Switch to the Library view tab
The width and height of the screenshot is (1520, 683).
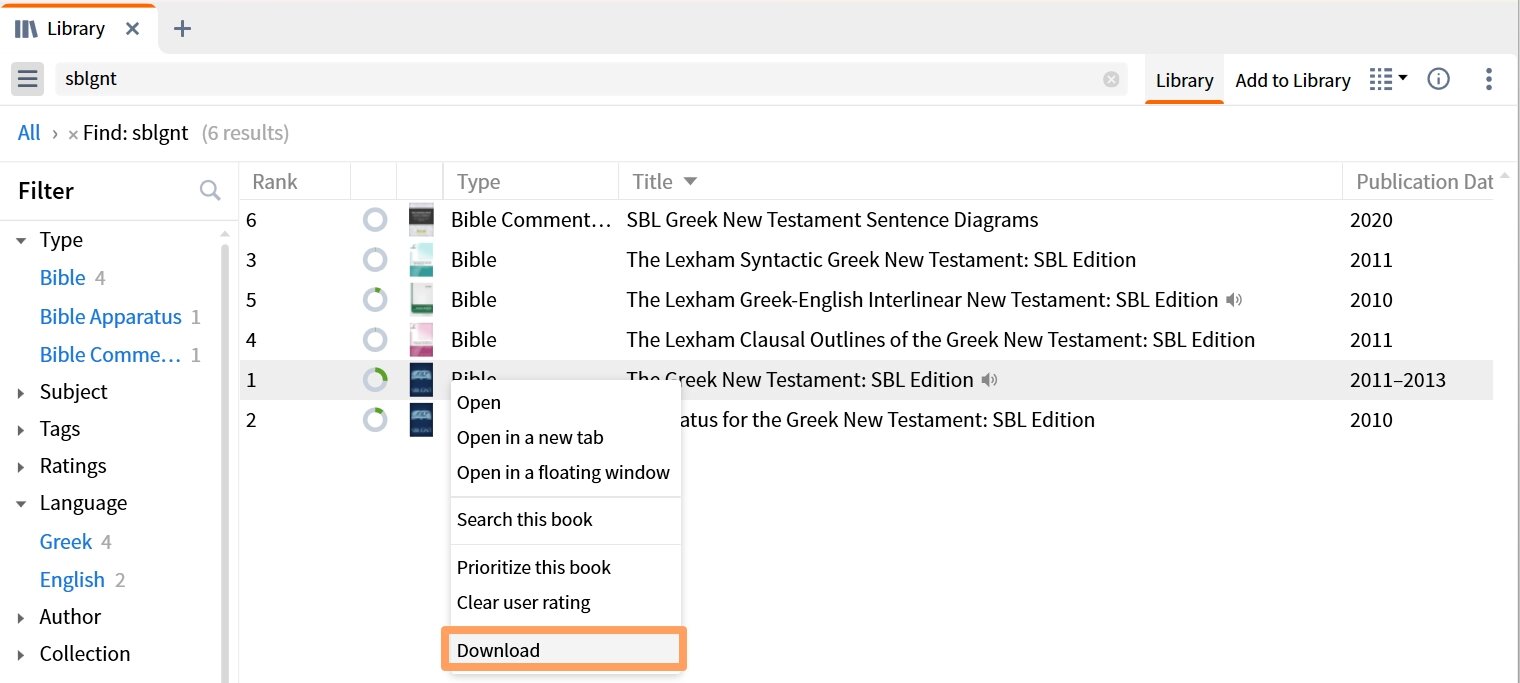pyautogui.click(x=1184, y=81)
